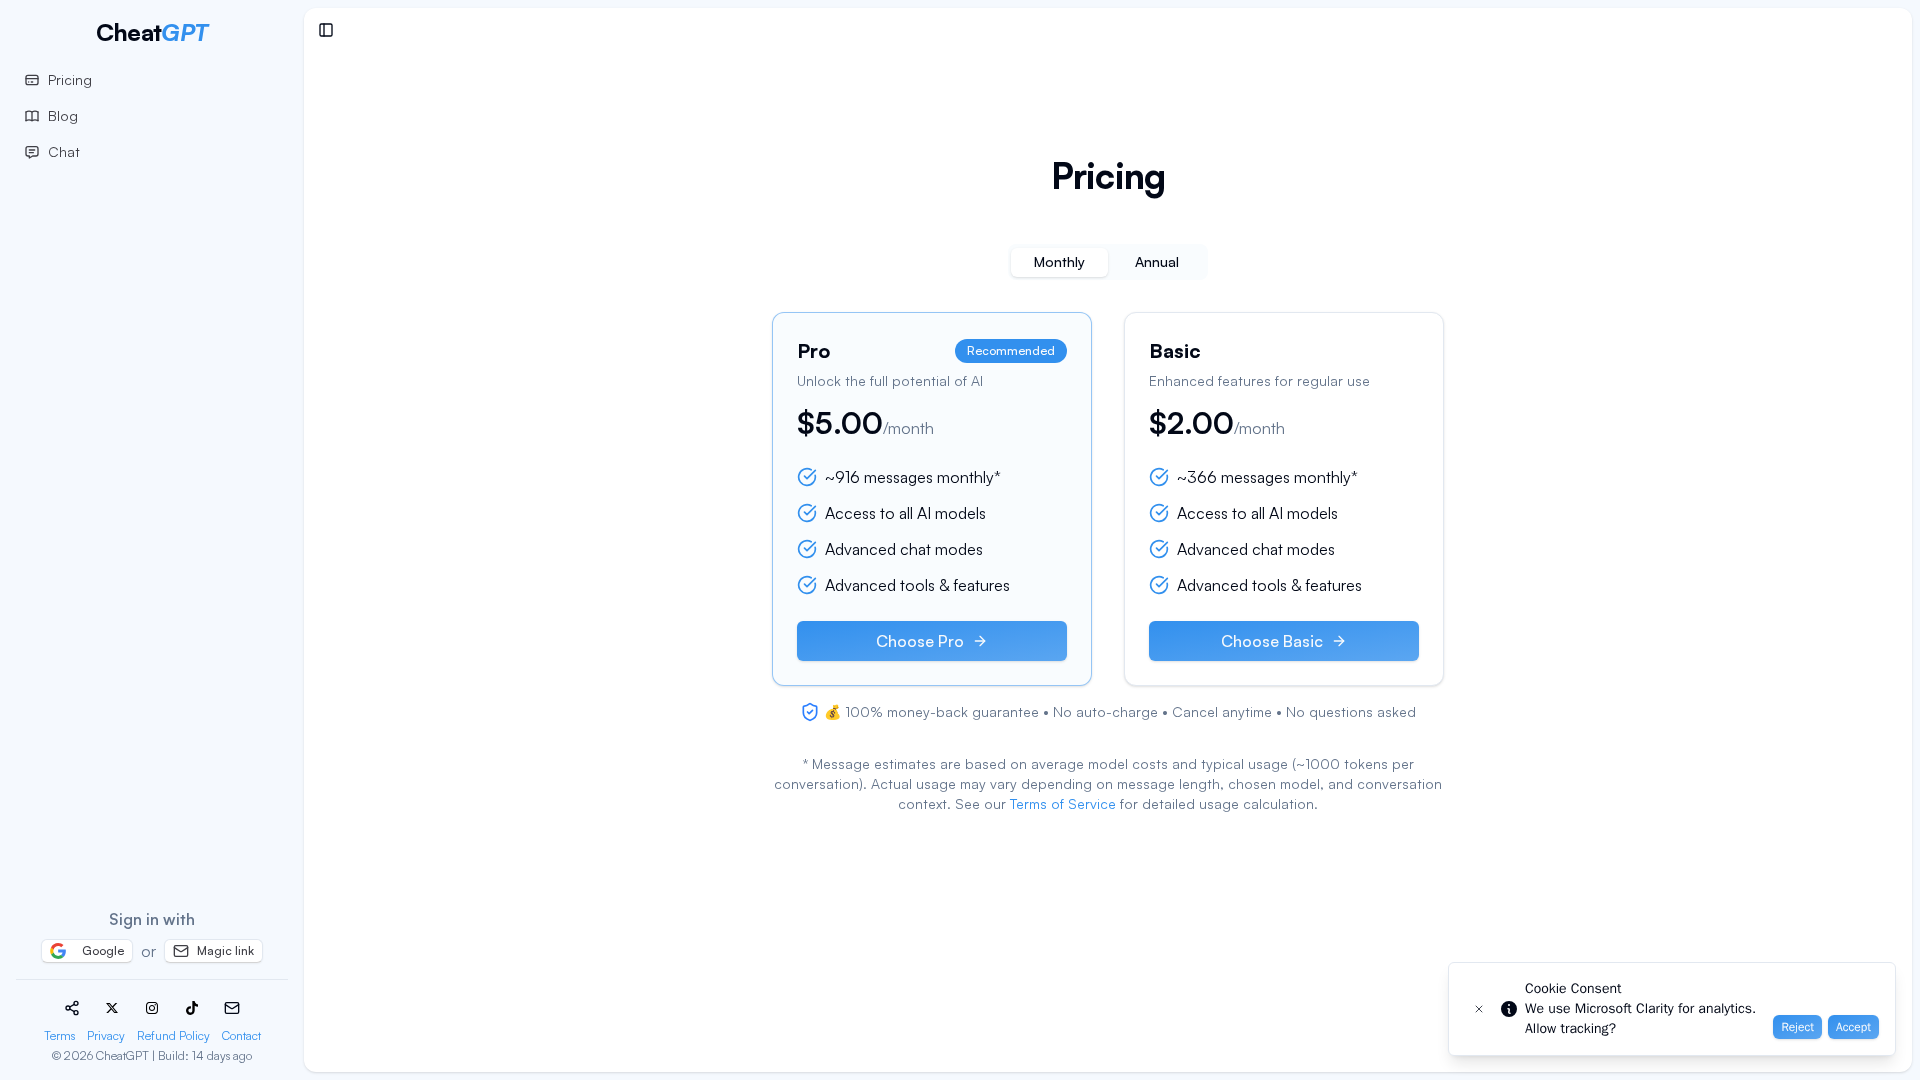Screen dimensions: 1920x1080
Task: Open the email envelope icon in footer
Action: tap(231, 1008)
